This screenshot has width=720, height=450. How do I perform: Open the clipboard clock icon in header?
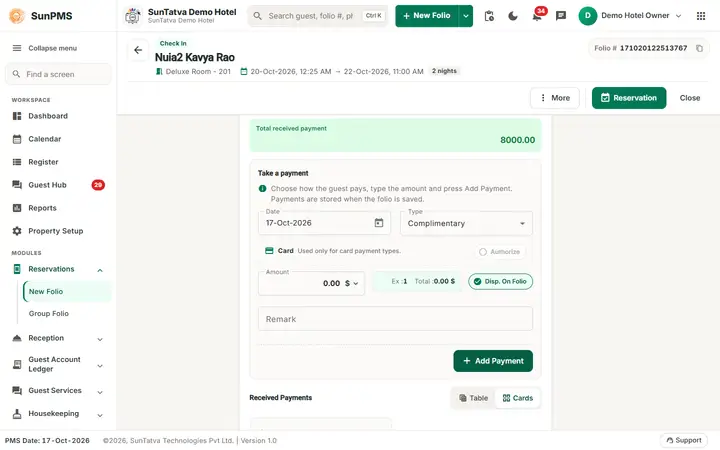pyautogui.click(x=489, y=16)
